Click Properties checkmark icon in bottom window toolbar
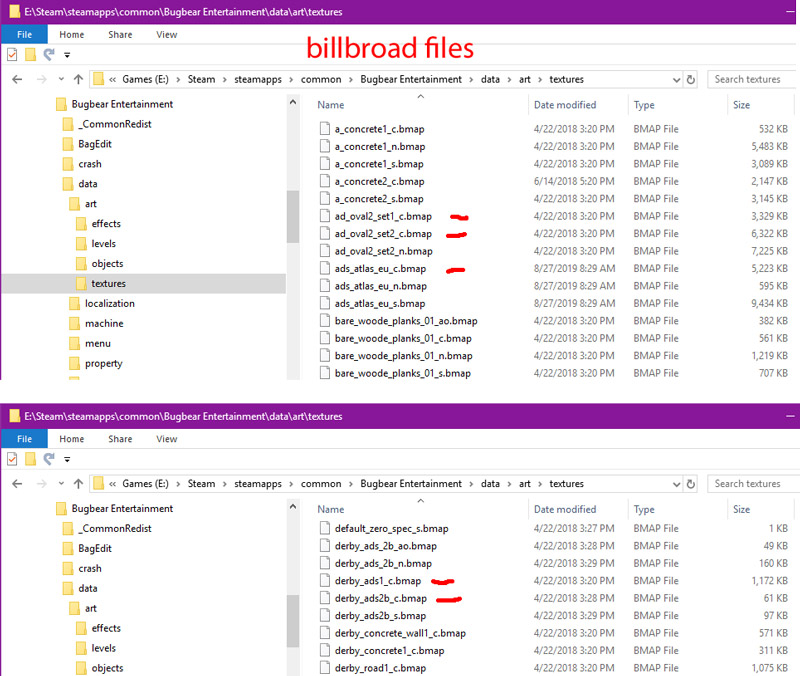Screen dimensions: 800x676 12,459
